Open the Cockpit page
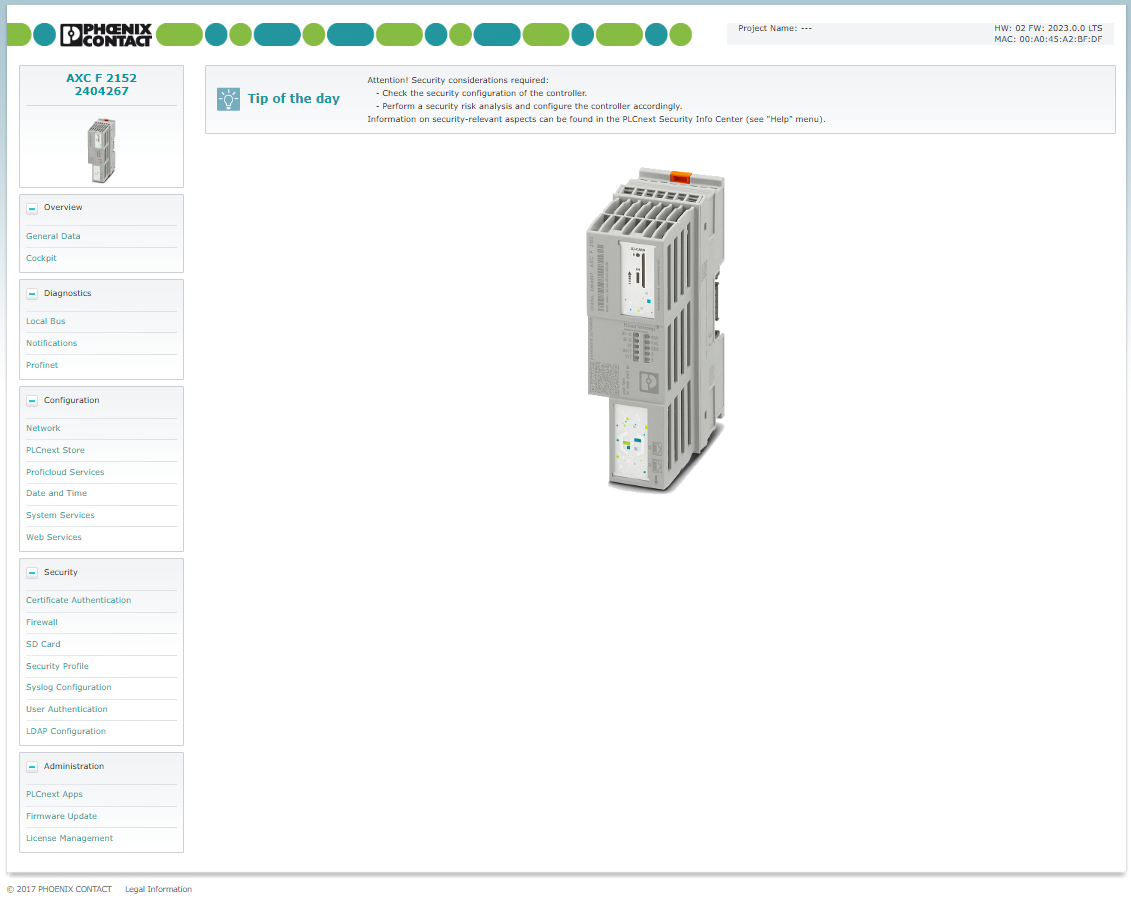 [41, 258]
